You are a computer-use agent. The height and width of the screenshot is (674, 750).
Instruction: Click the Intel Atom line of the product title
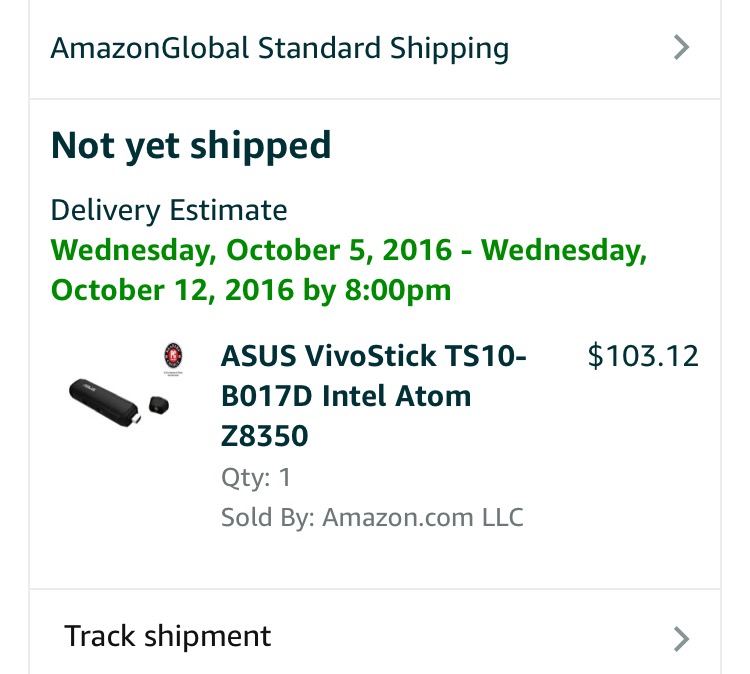pyautogui.click(x=345, y=396)
